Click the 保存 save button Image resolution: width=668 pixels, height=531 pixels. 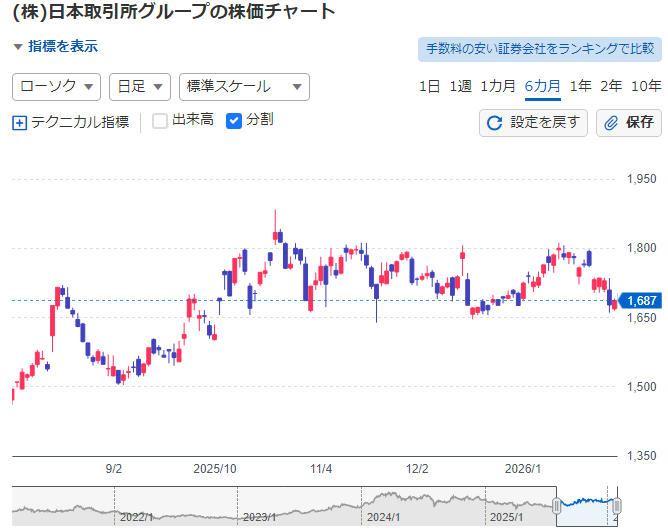coord(629,123)
